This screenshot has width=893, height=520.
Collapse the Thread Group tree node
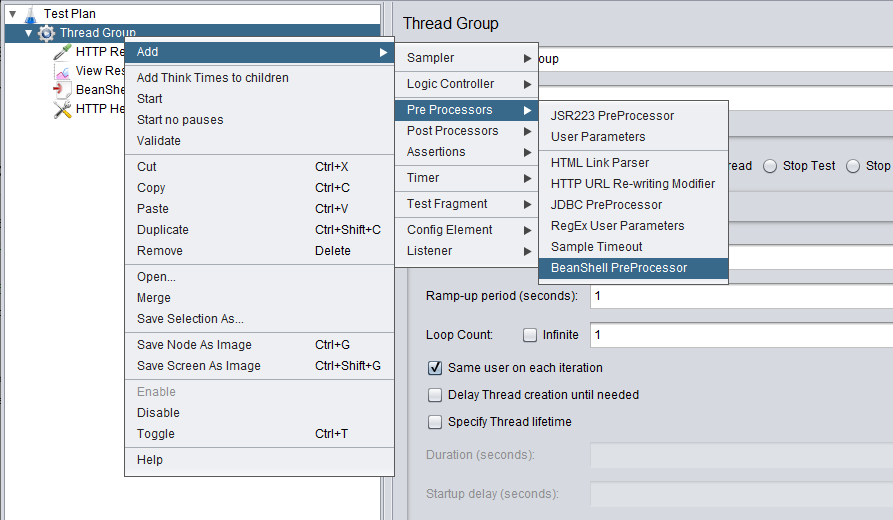[29, 33]
